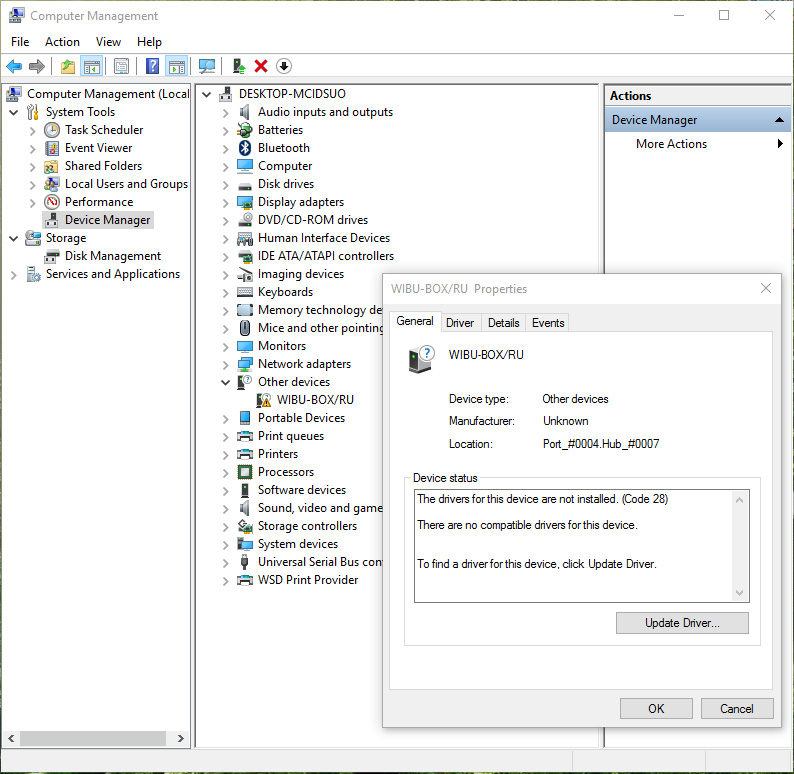The width and height of the screenshot is (794, 774).
Task: Expand the Monitors category
Action: (226, 347)
